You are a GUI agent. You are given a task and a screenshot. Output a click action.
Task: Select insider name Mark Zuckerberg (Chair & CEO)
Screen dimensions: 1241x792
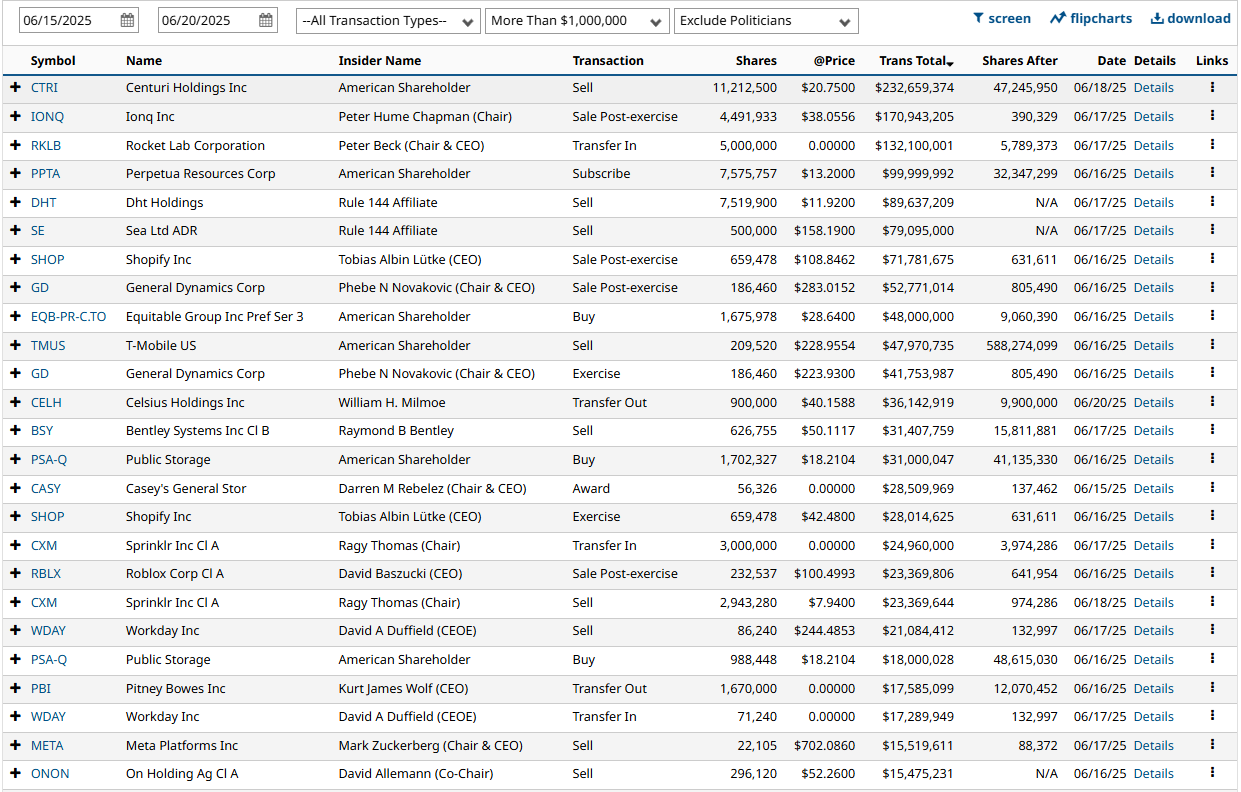[430, 745]
